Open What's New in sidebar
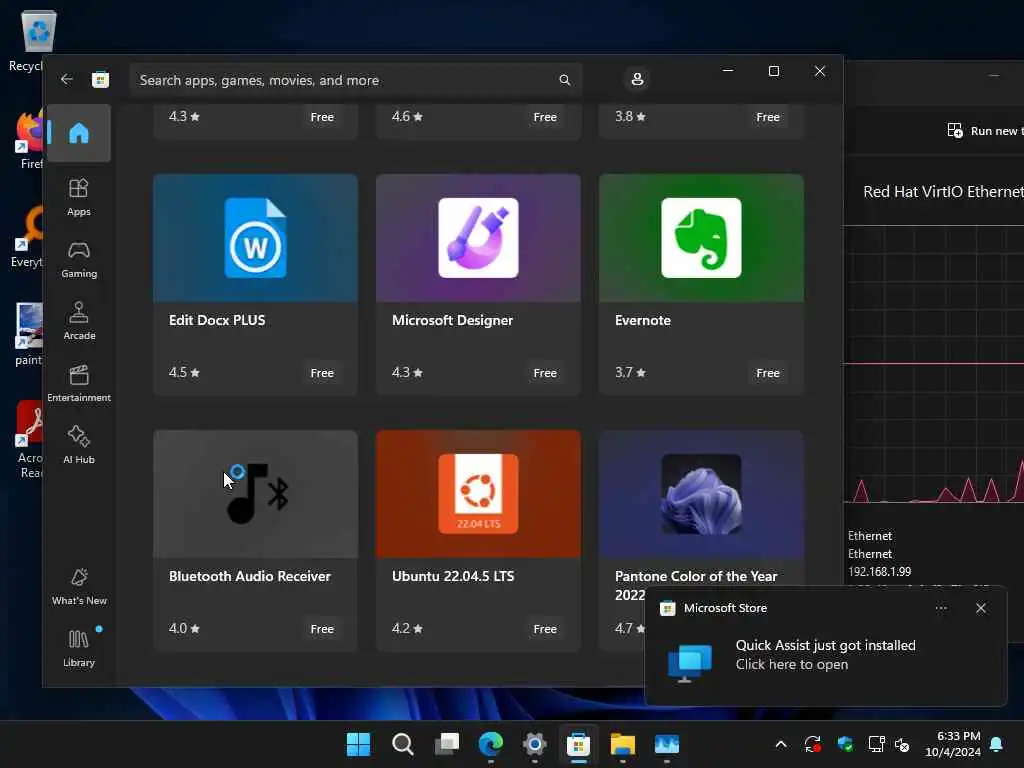 pyautogui.click(x=79, y=586)
